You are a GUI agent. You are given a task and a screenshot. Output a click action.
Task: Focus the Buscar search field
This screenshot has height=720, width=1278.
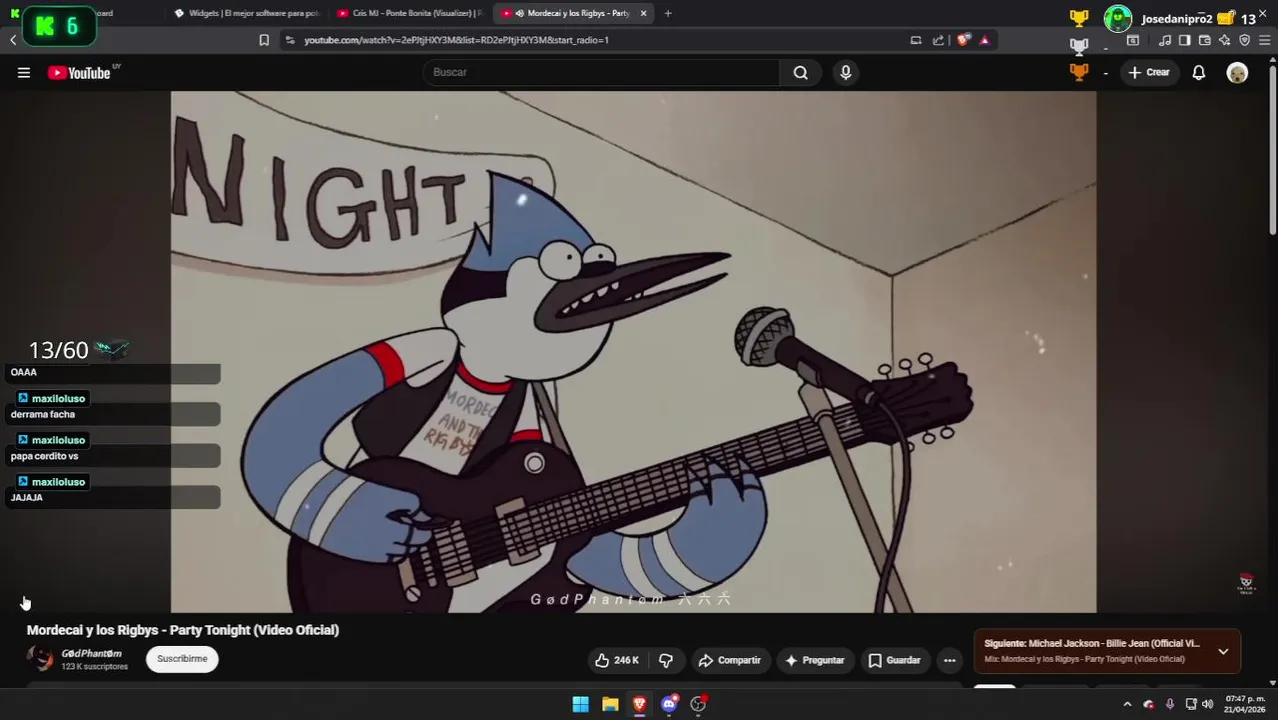pos(602,72)
